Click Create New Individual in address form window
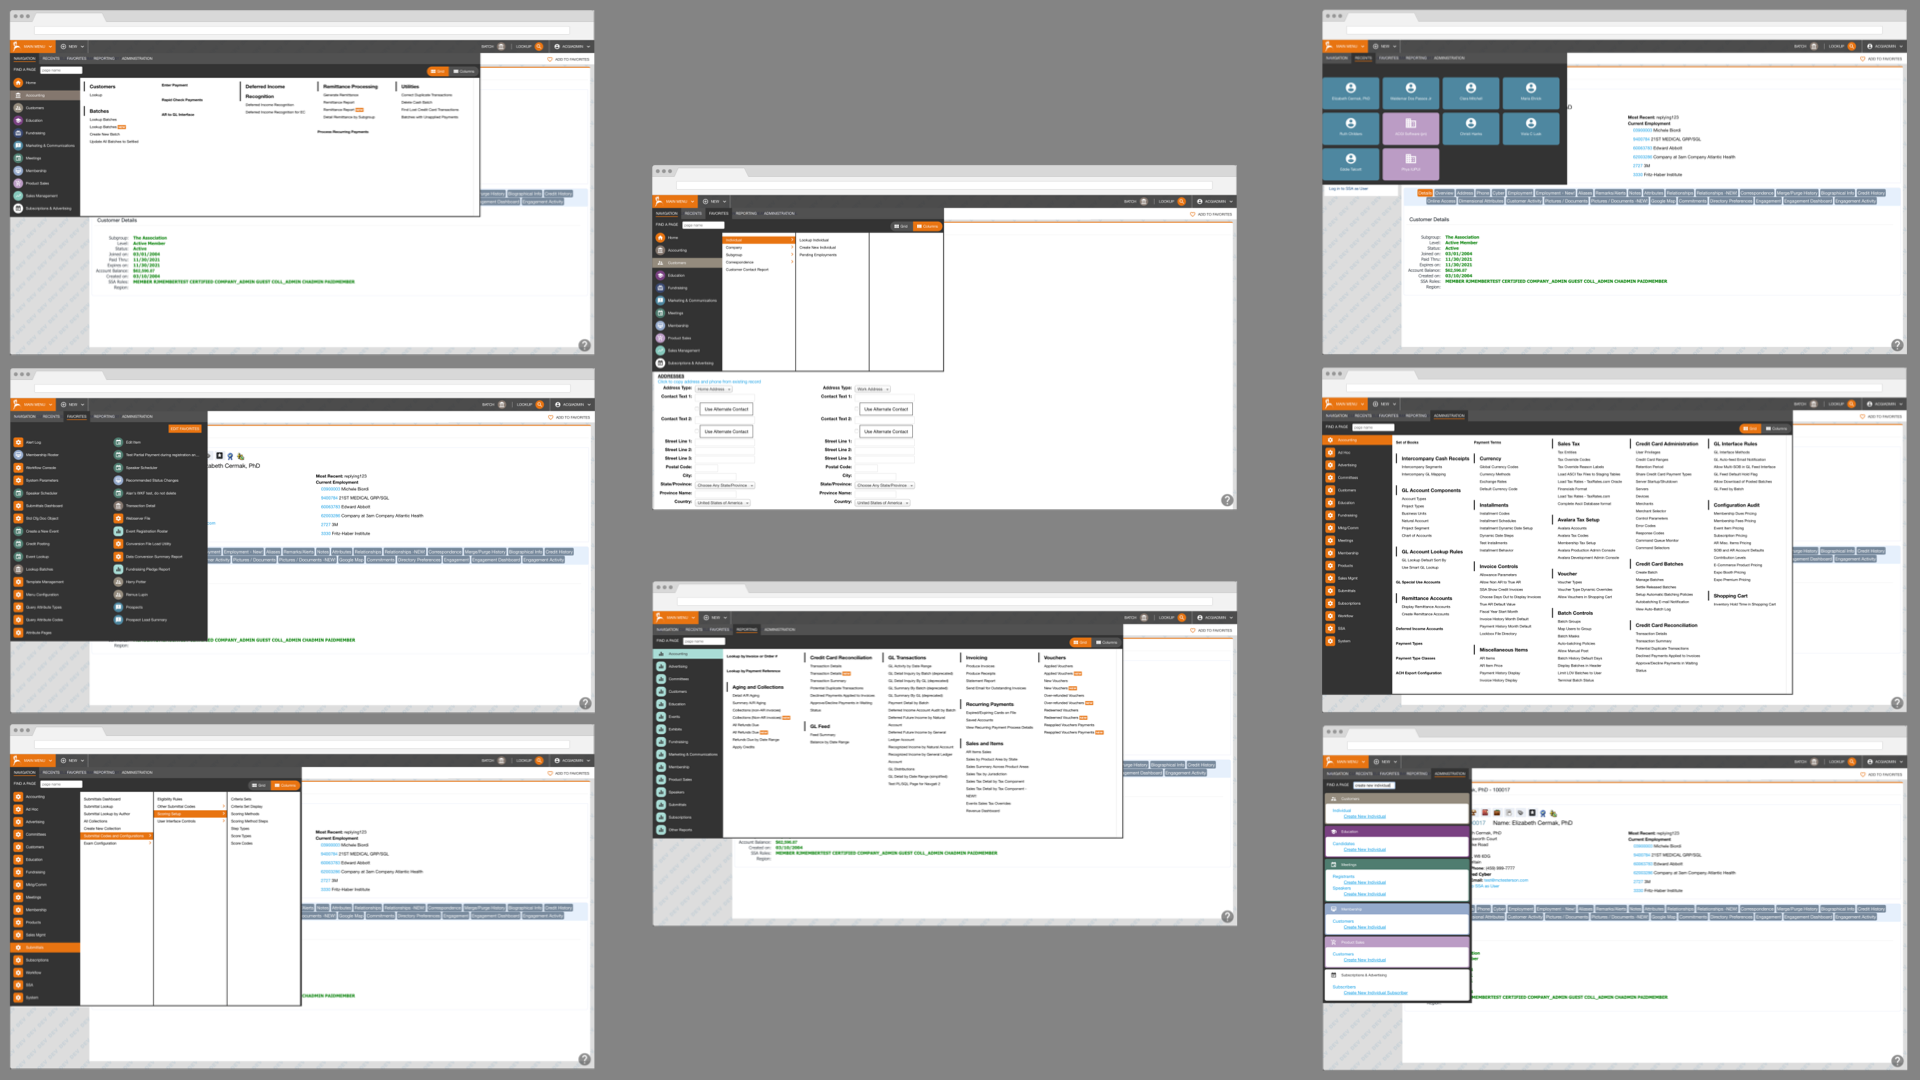 click(x=817, y=247)
